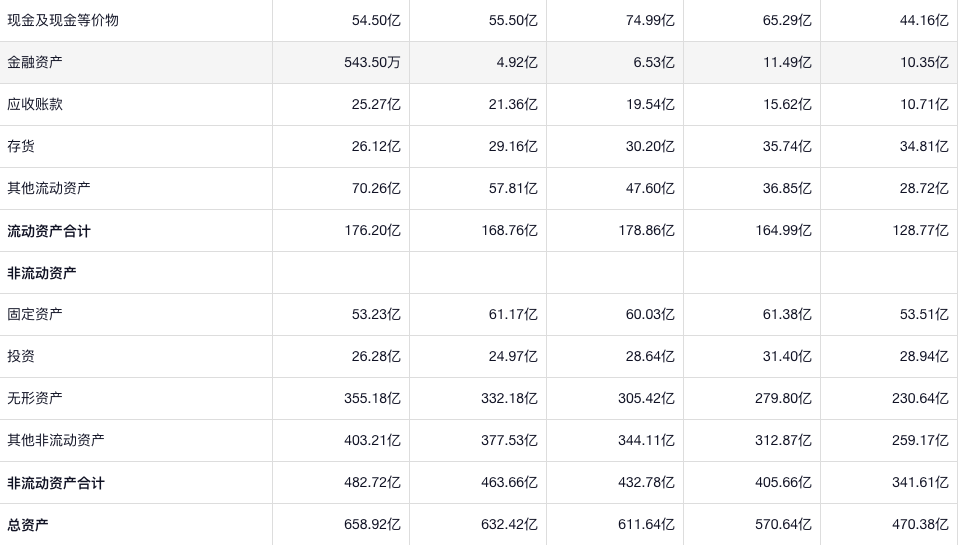The width and height of the screenshot is (961, 545).
Task: Click the 总资产 row heading
Action: coord(28,525)
